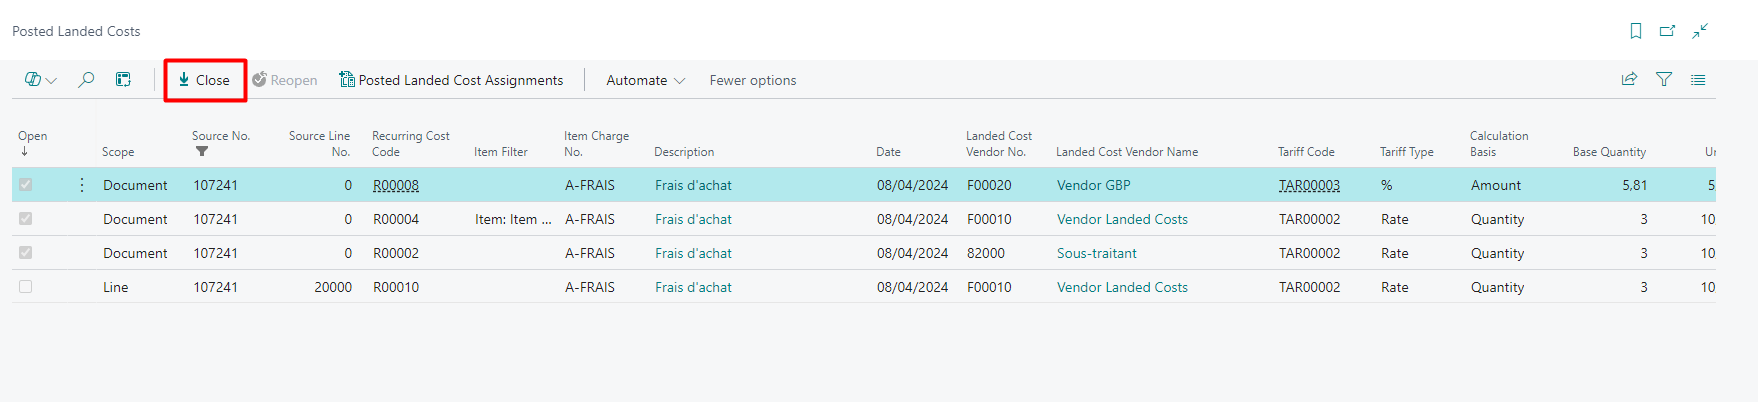The image size is (1758, 402).
Task: Click the search magnifier icon in toolbar
Action: pos(86,80)
